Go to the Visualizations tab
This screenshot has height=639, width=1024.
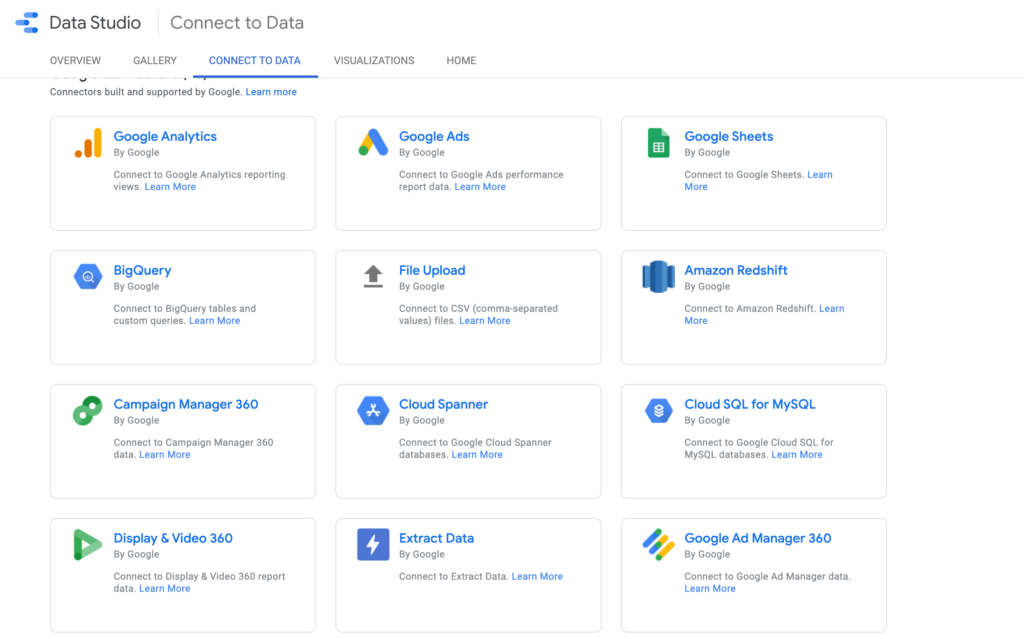374,61
